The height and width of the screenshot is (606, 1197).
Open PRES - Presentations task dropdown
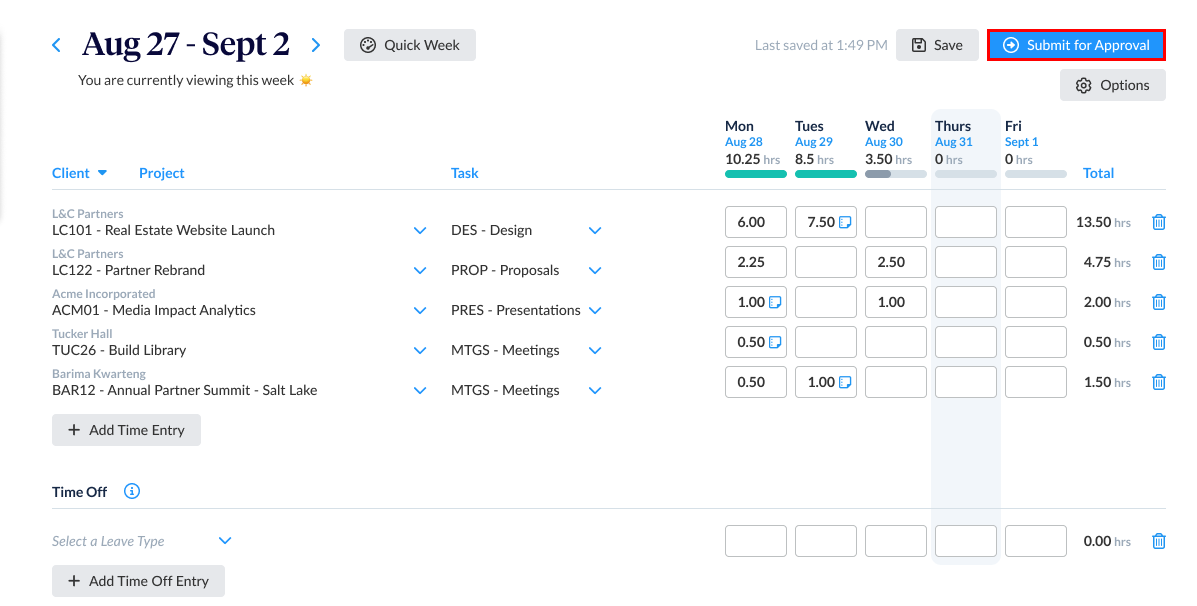click(x=595, y=311)
